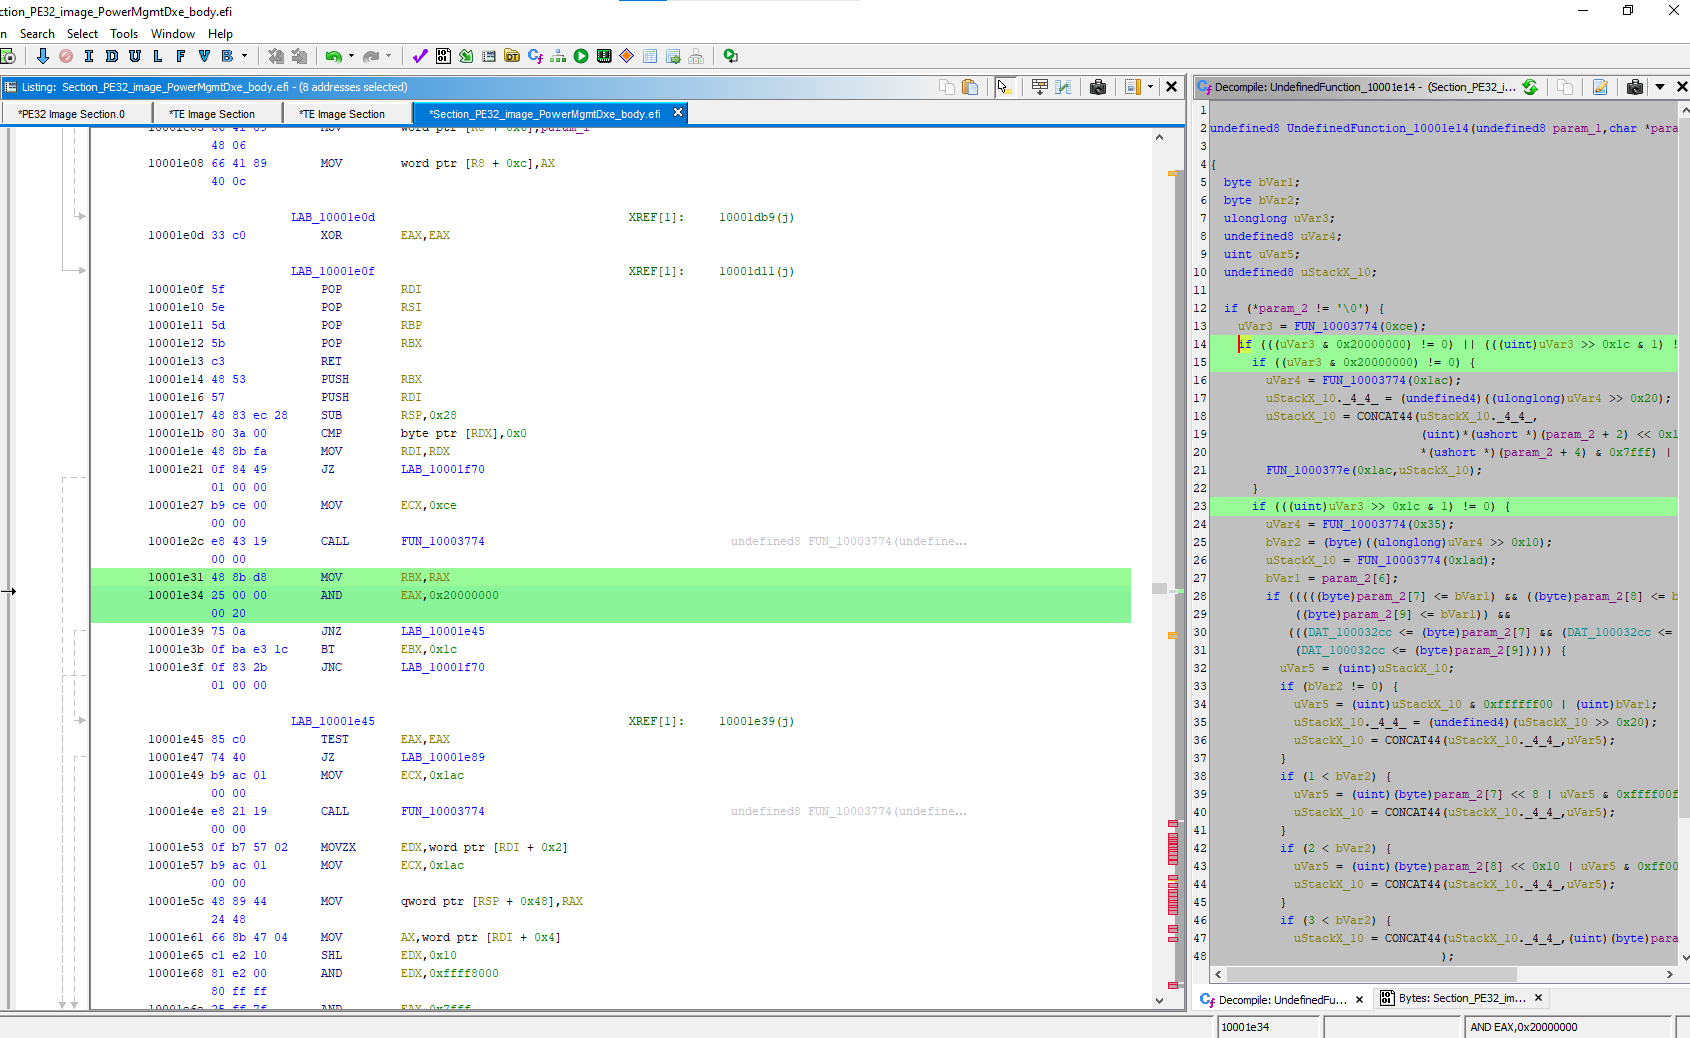Jump to next Instruction (I) icon

pos(89,56)
